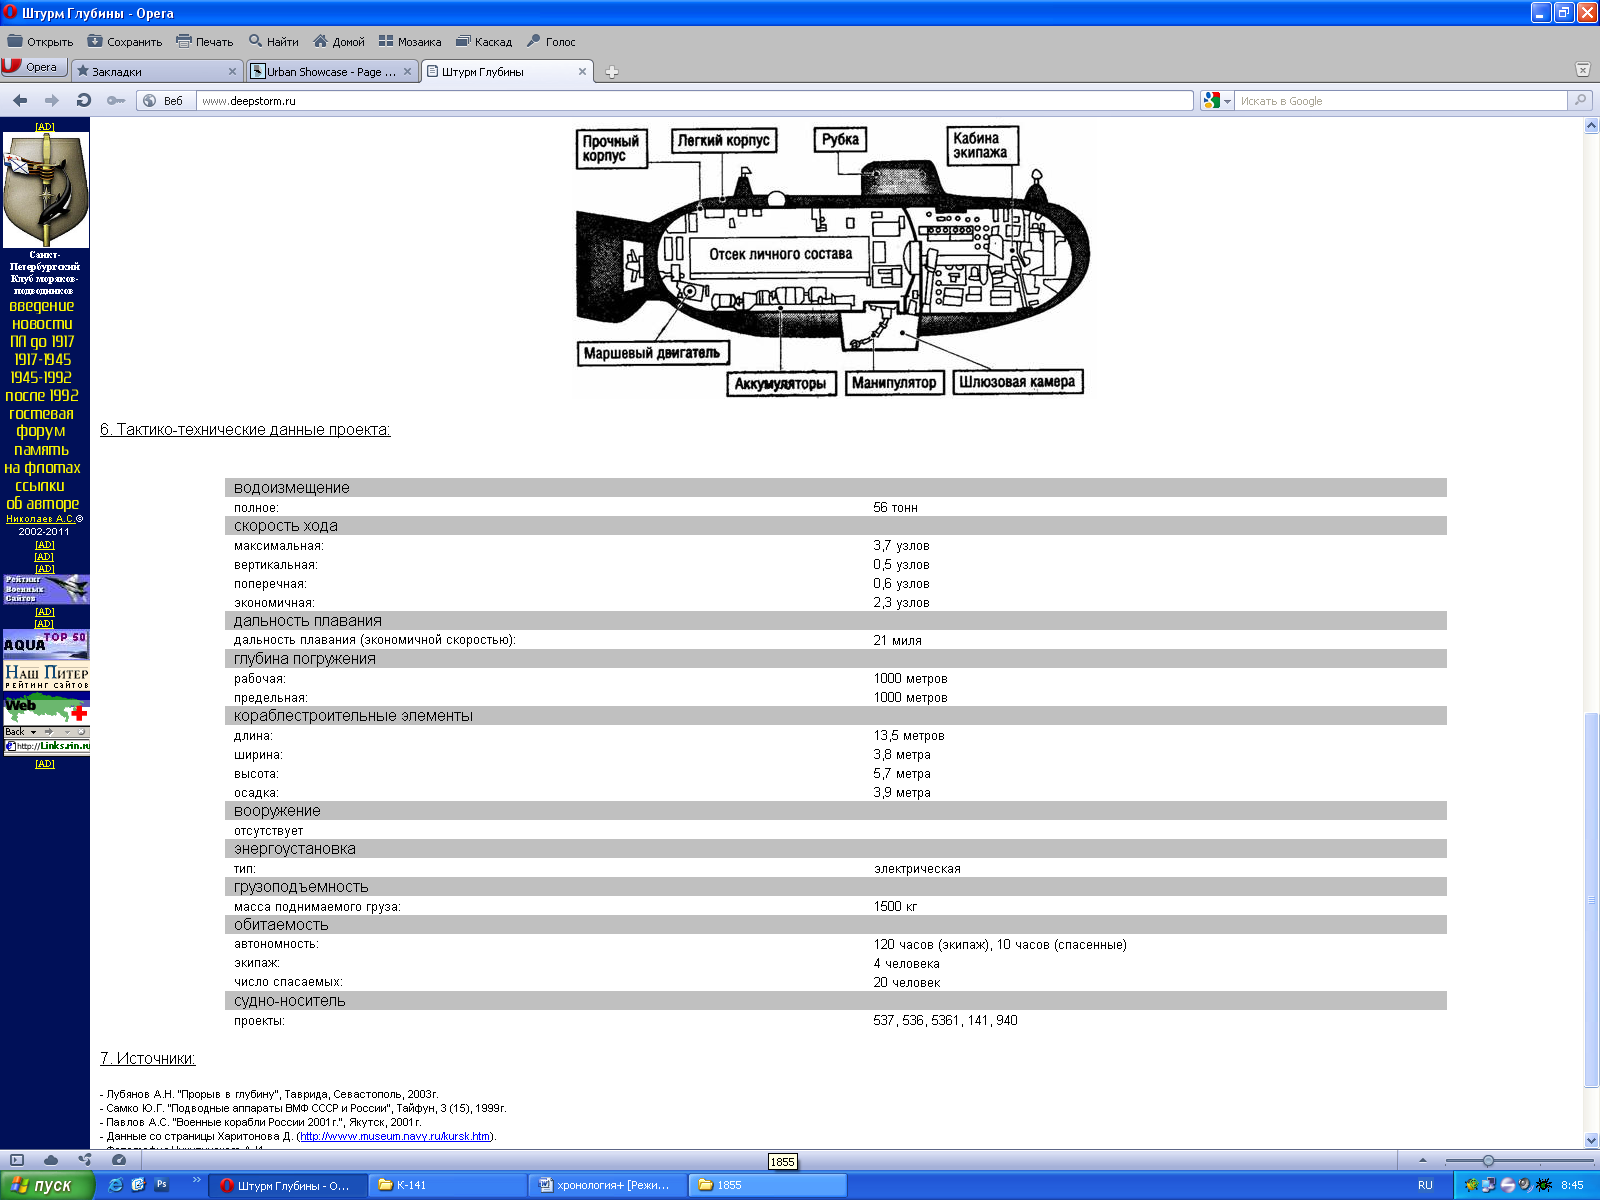The height and width of the screenshot is (1200, 1600).
Task: Click the scroll down arrow
Action: (1591, 1140)
